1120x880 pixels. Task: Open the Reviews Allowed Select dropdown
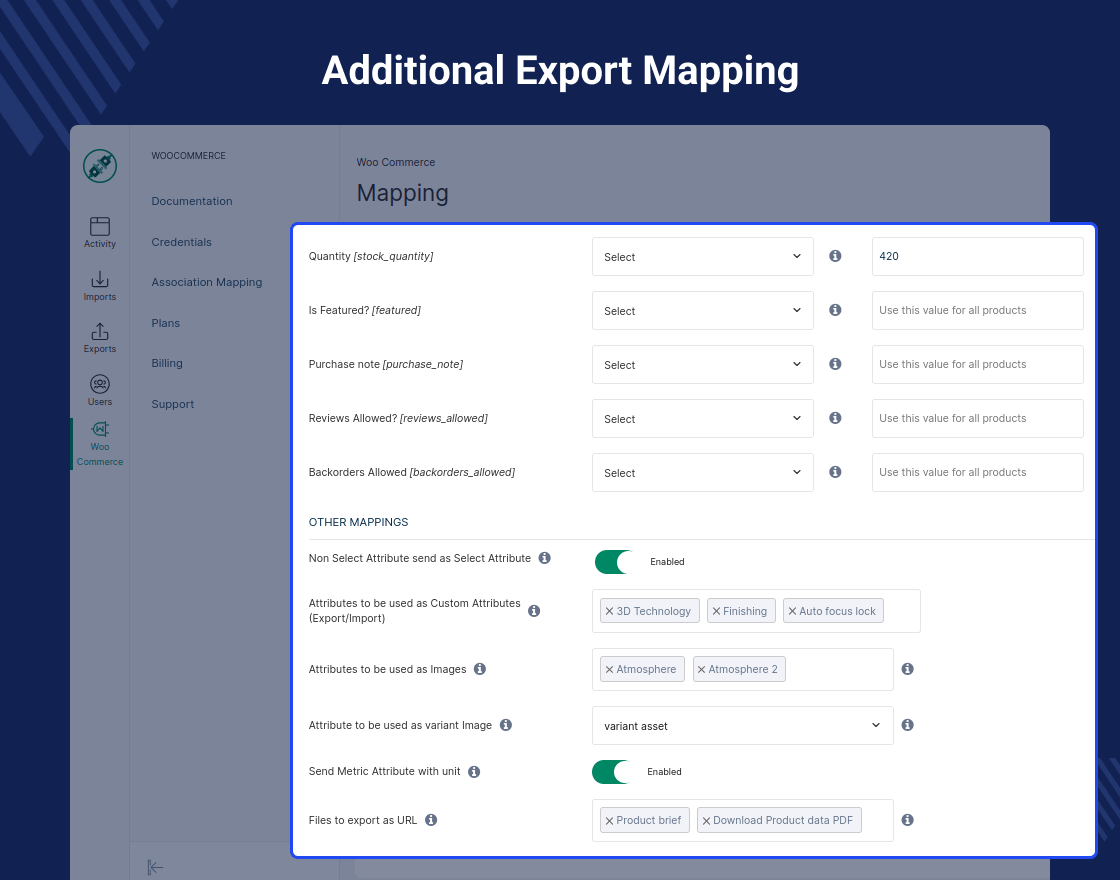(703, 419)
